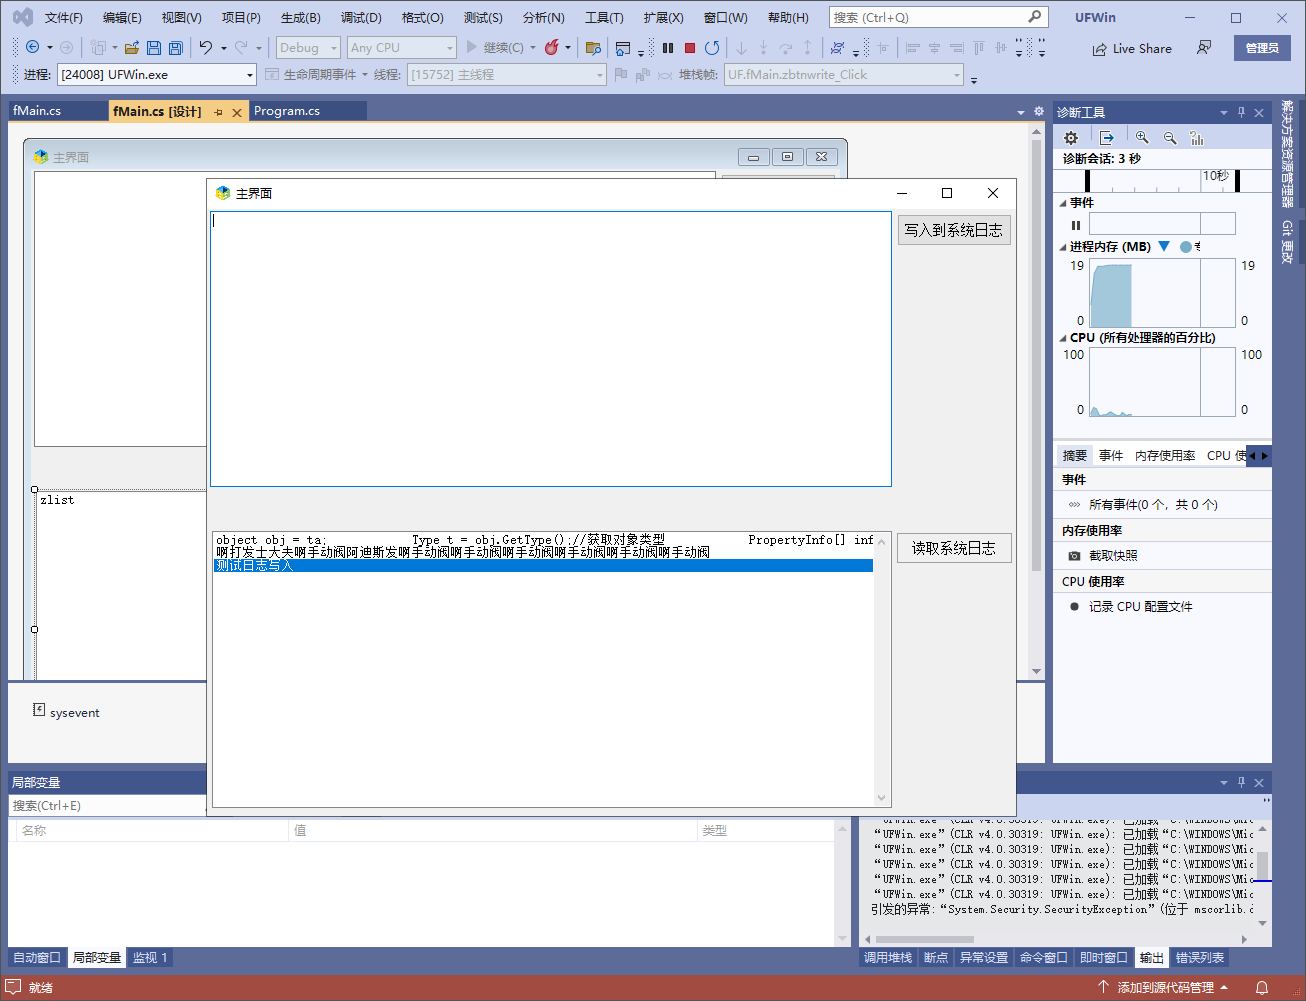Click the Navigate Backward arrow icon
The width and height of the screenshot is (1306, 1001).
click(32, 47)
